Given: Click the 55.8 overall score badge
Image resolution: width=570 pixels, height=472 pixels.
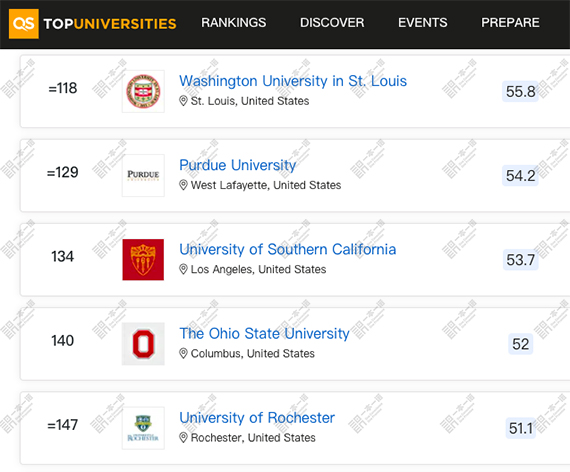Looking at the screenshot, I should pyautogui.click(x=520, y=91).
